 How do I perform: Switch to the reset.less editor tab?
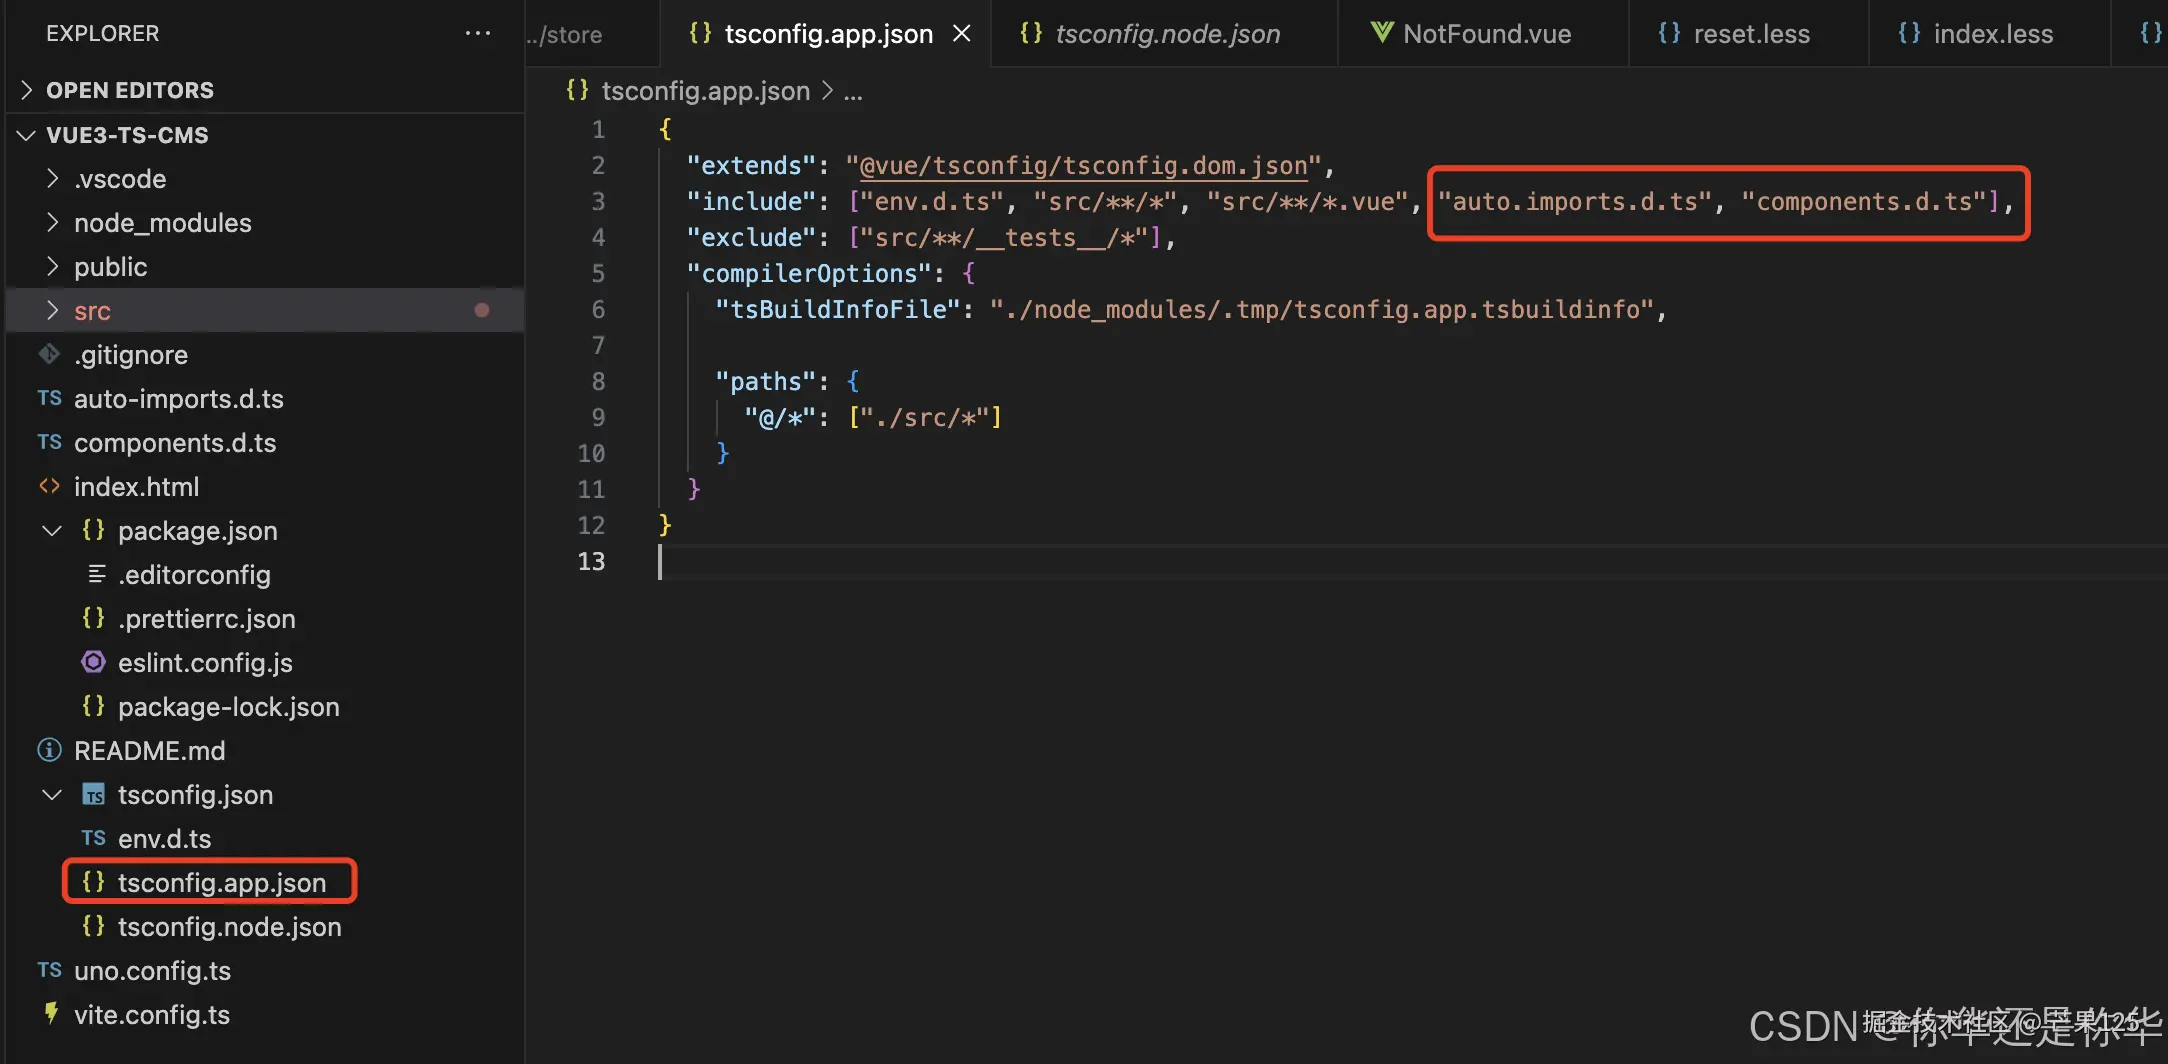1749,34
